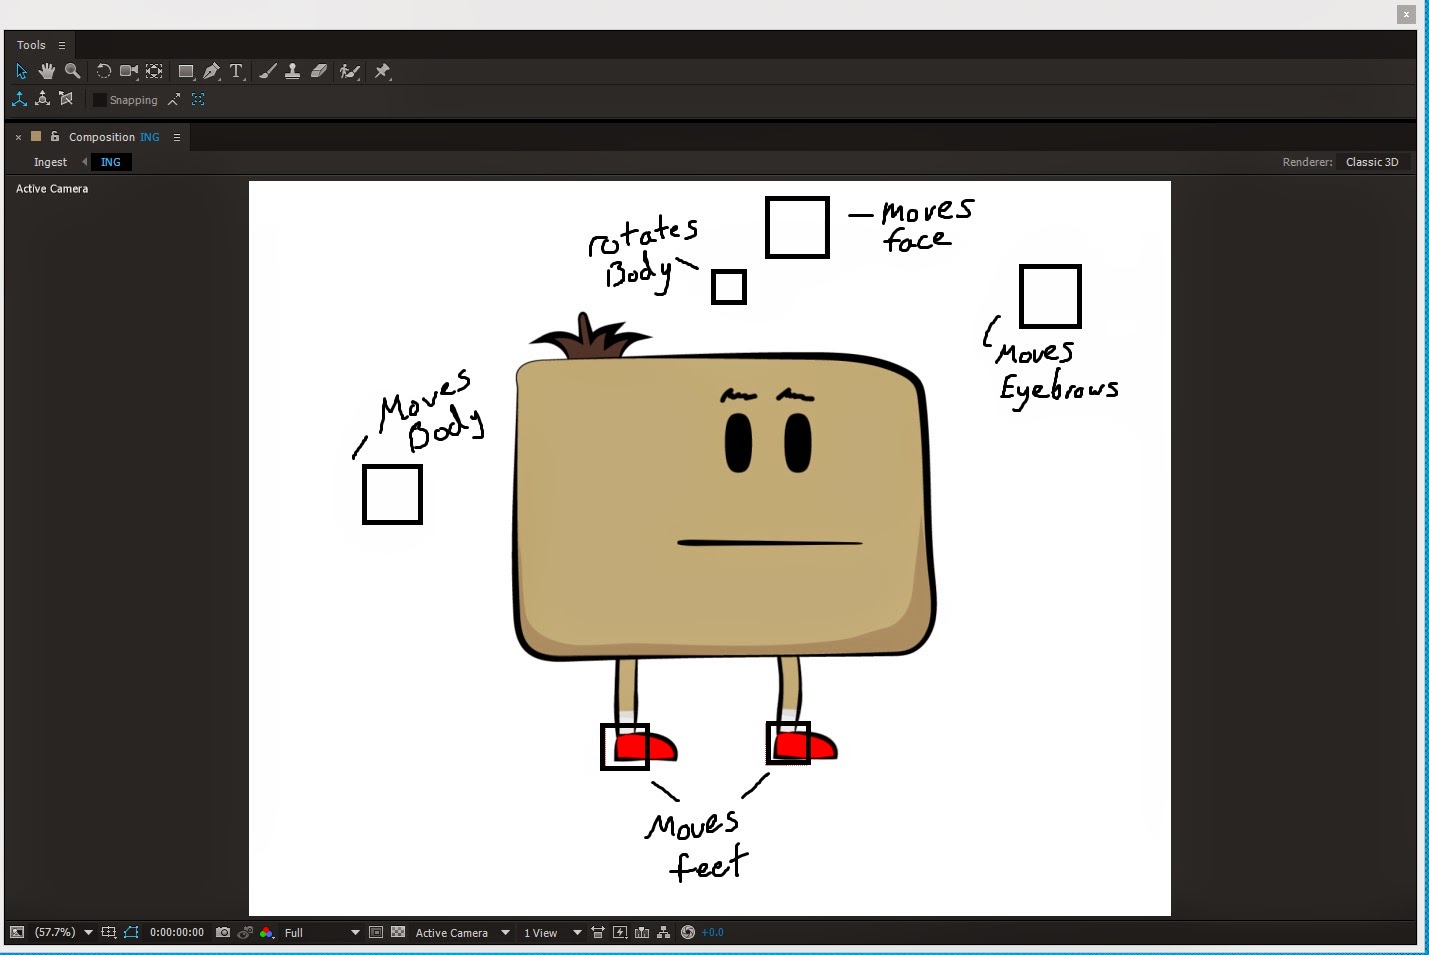The height and width of the screenshot is (955, 1429).
Task: Enable Snapping in the toolbar
Action: [98, 100]
